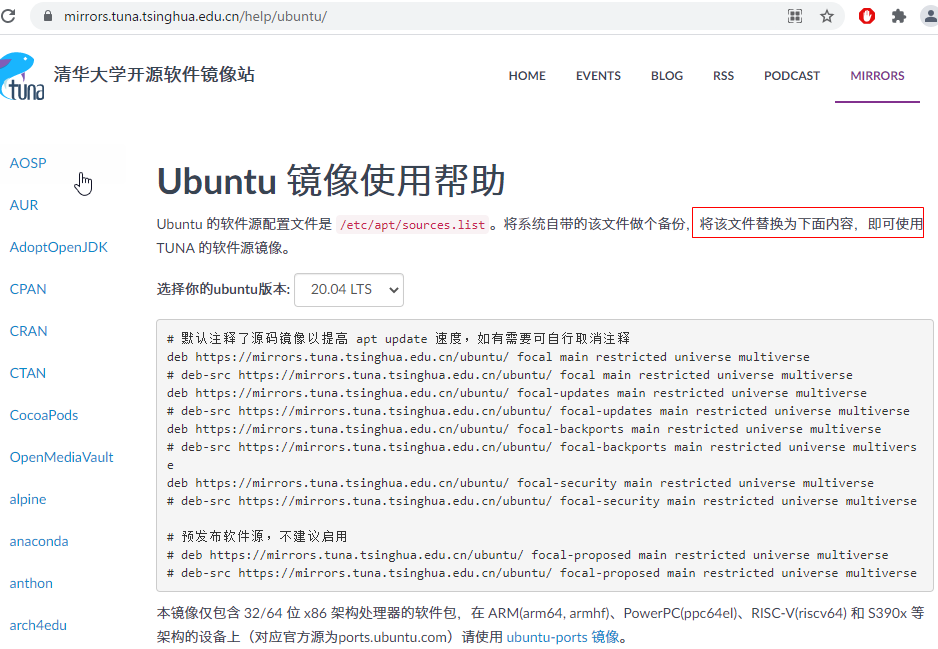Viewport: 938px width, 649px height.
Task: Select the MIRRORS navigation tab
Action: pyautogui.click(x=877, y=76)
